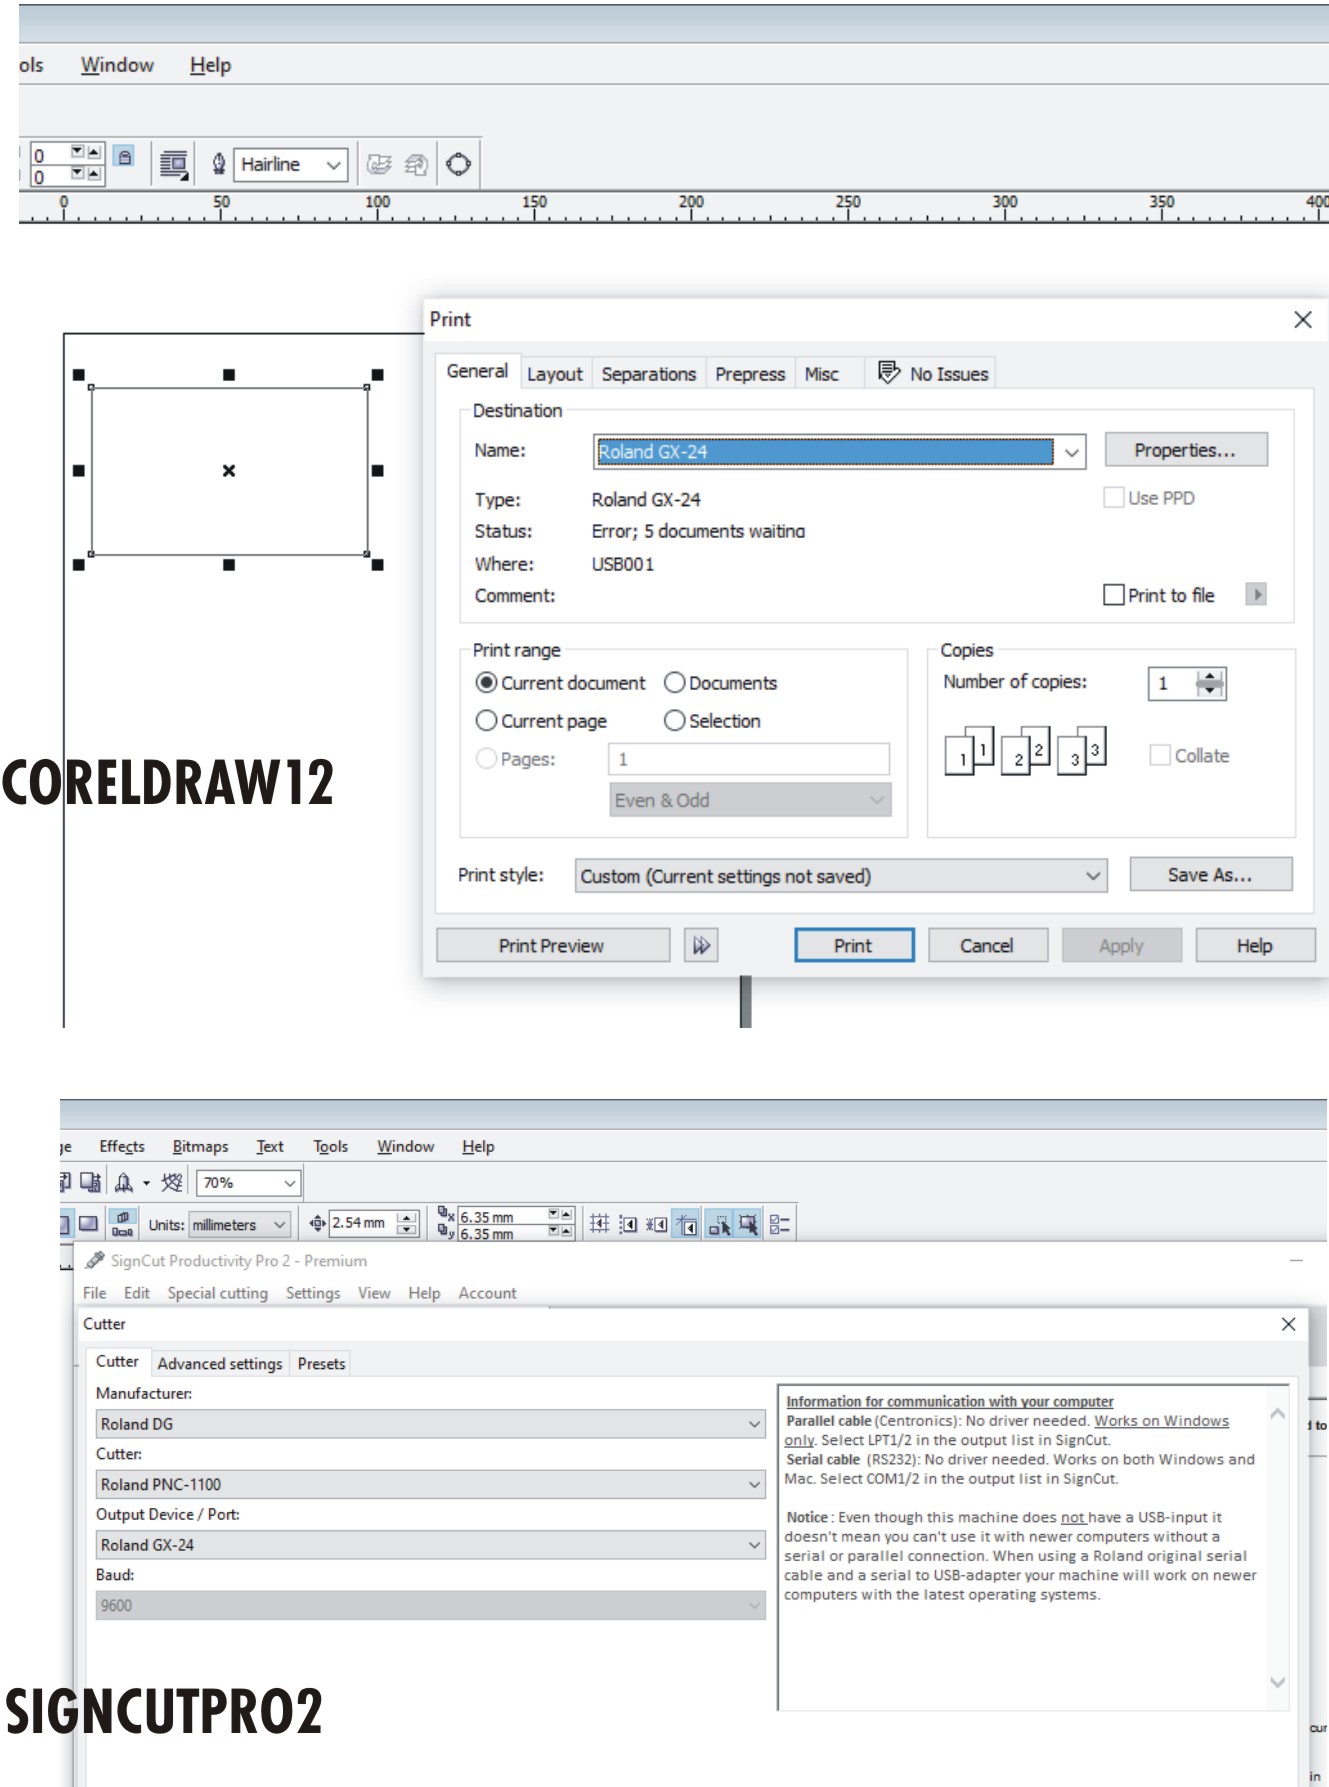This screenshot has width=1329, height=1787.
Task: Select the Selection print range option
Action: (x=674, y=720)
